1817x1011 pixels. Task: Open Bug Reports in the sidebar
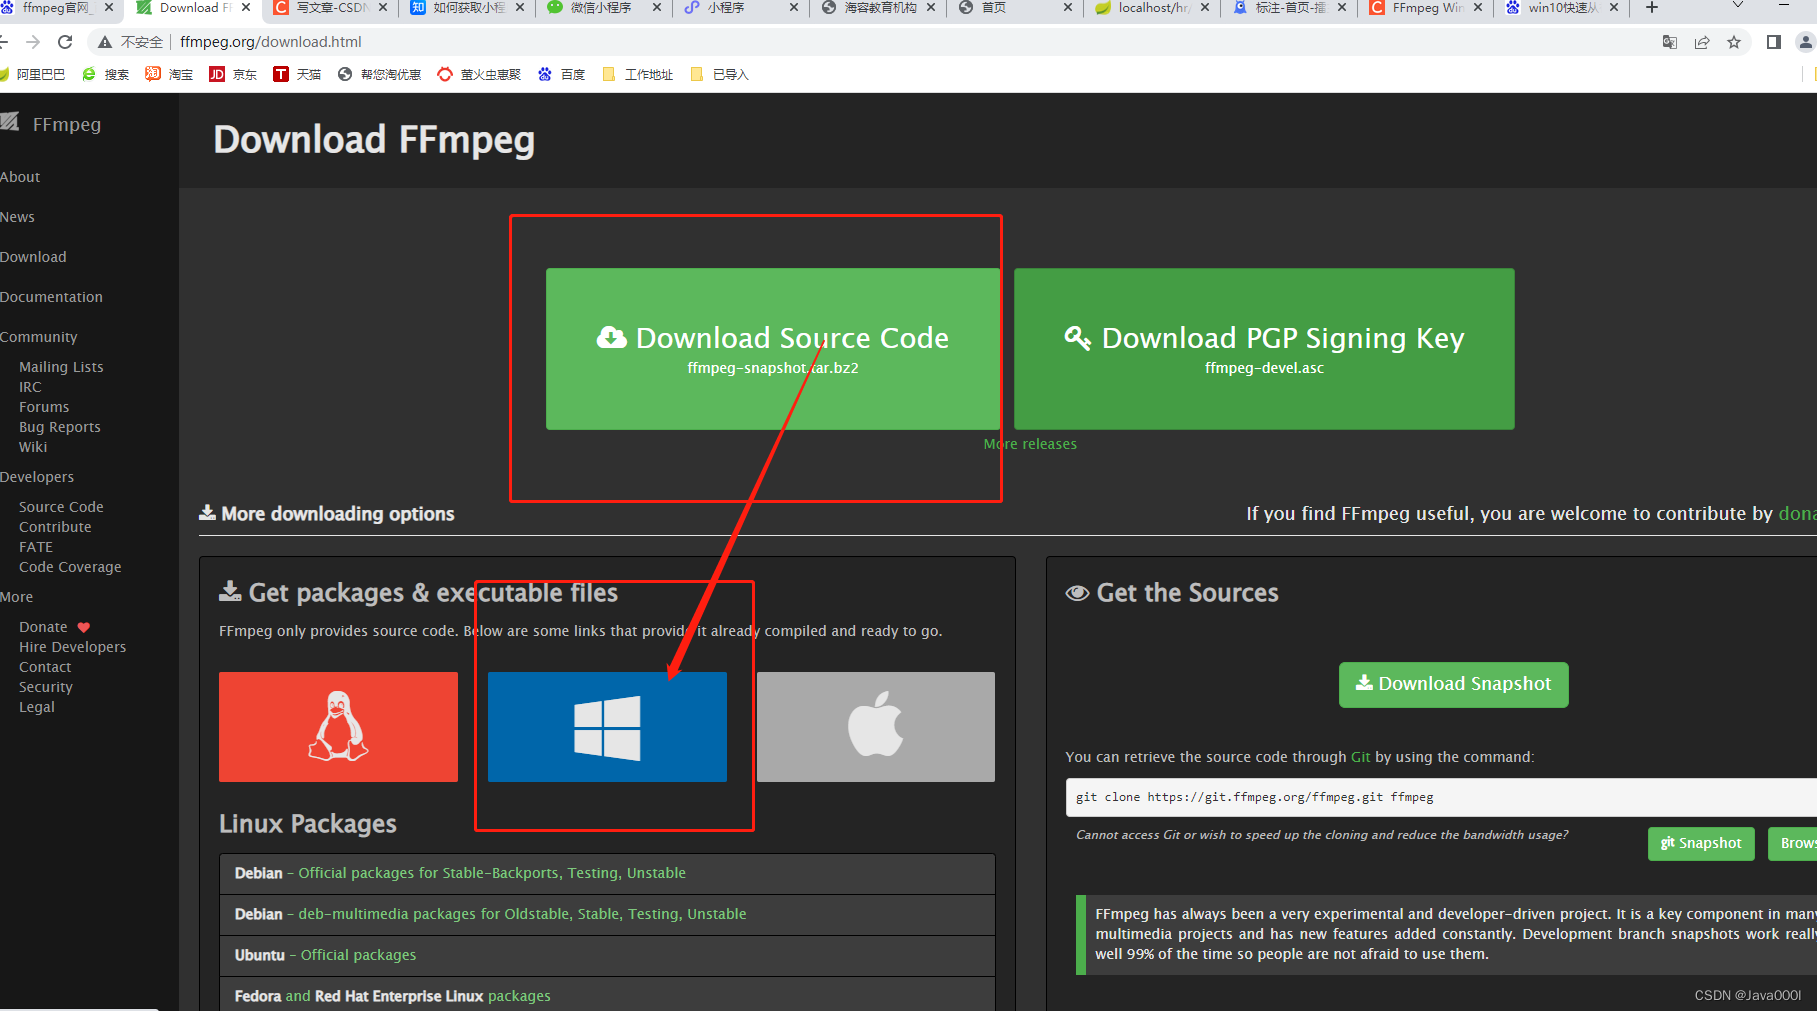tap(60, 427)
